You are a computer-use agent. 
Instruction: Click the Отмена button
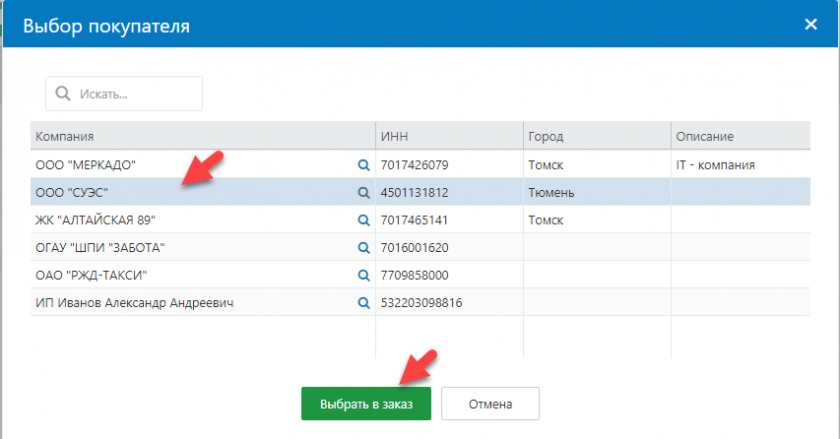(490, 405)
